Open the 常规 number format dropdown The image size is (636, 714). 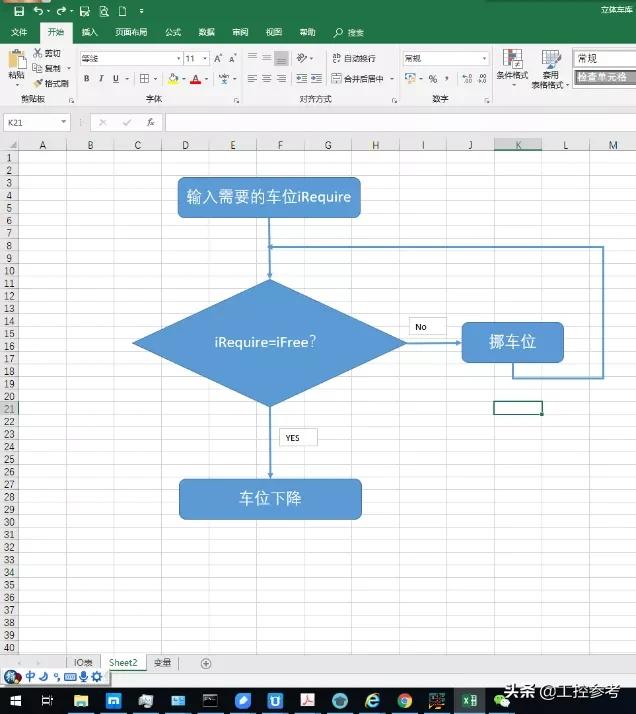coord(484,58)
